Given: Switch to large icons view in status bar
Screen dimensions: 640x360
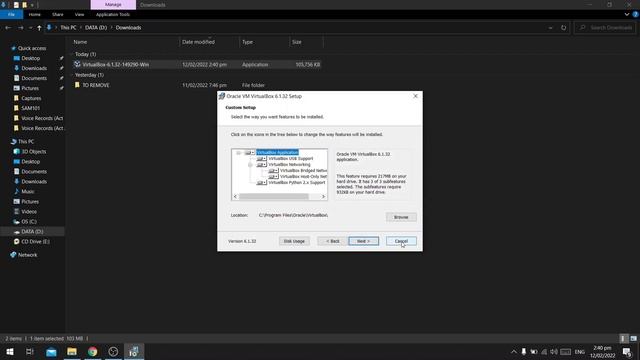Looking at the screenshot, I should (633, 339).
